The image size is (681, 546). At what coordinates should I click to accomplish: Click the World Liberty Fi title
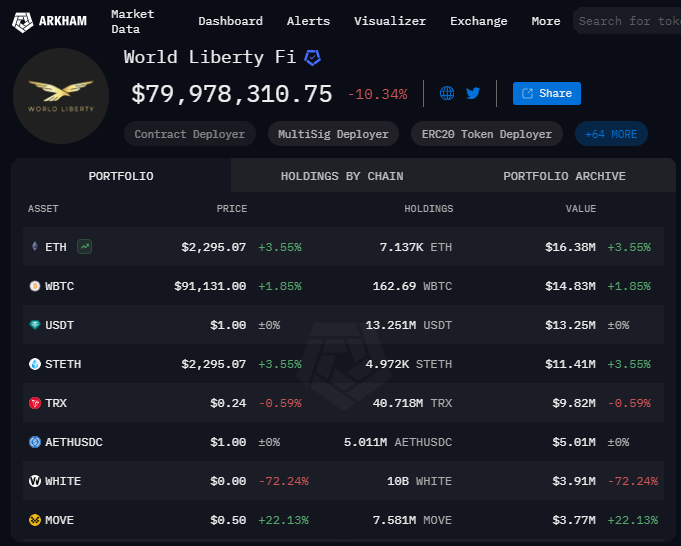[x=210, y=57]
